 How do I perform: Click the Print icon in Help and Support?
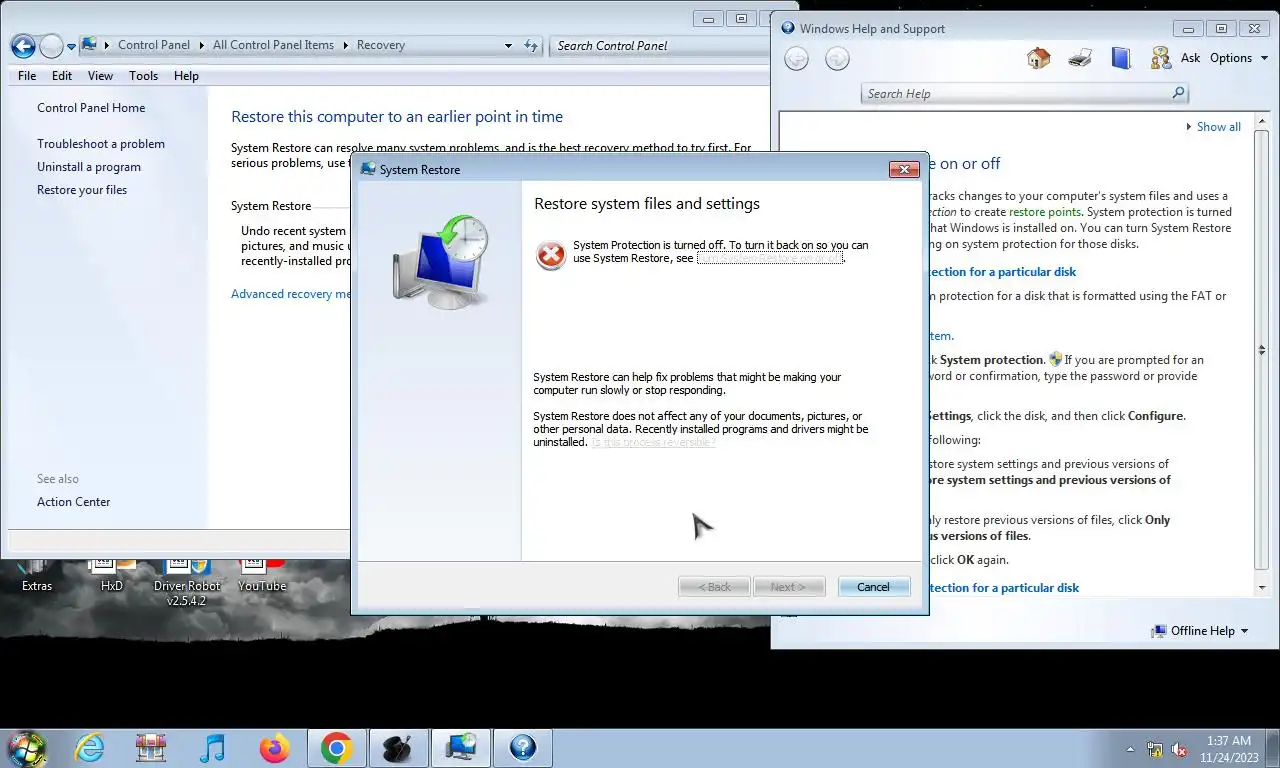pyautogui.click(x=1080, y=58)
